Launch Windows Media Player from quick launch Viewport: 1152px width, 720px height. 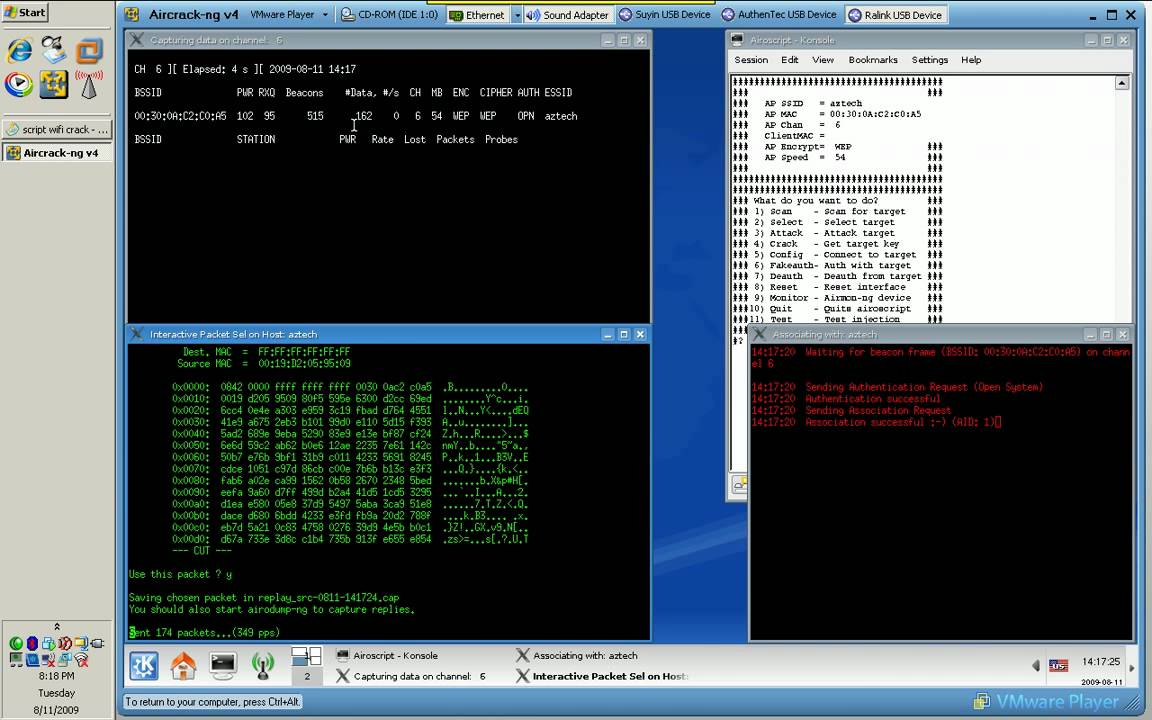(x=19, y=84)
